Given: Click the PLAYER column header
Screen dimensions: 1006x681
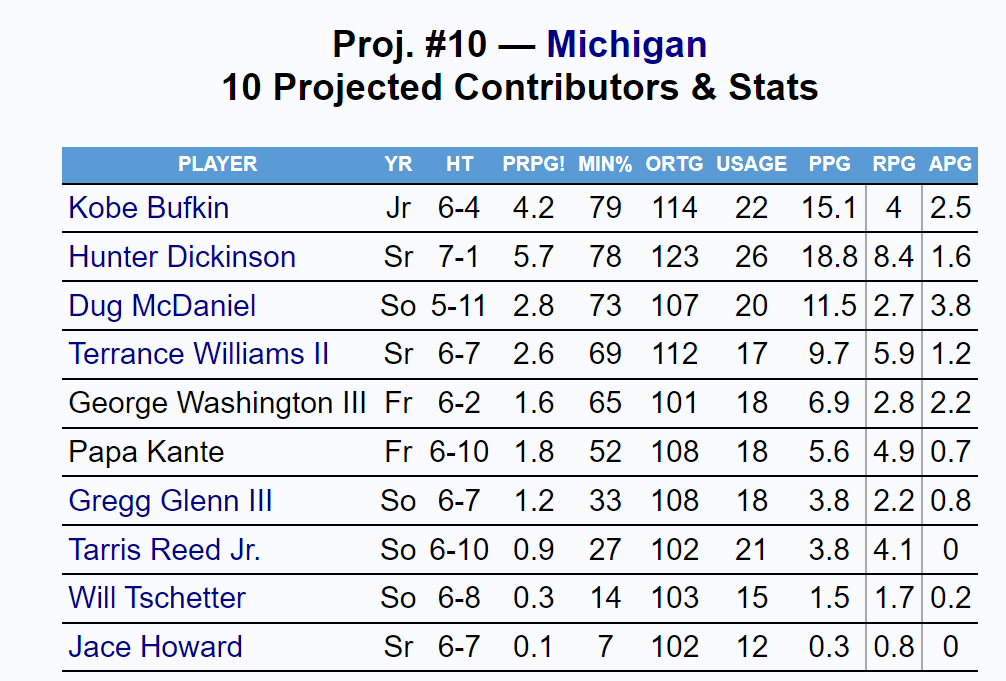Looking at the screenshot, I should [217, 165].
